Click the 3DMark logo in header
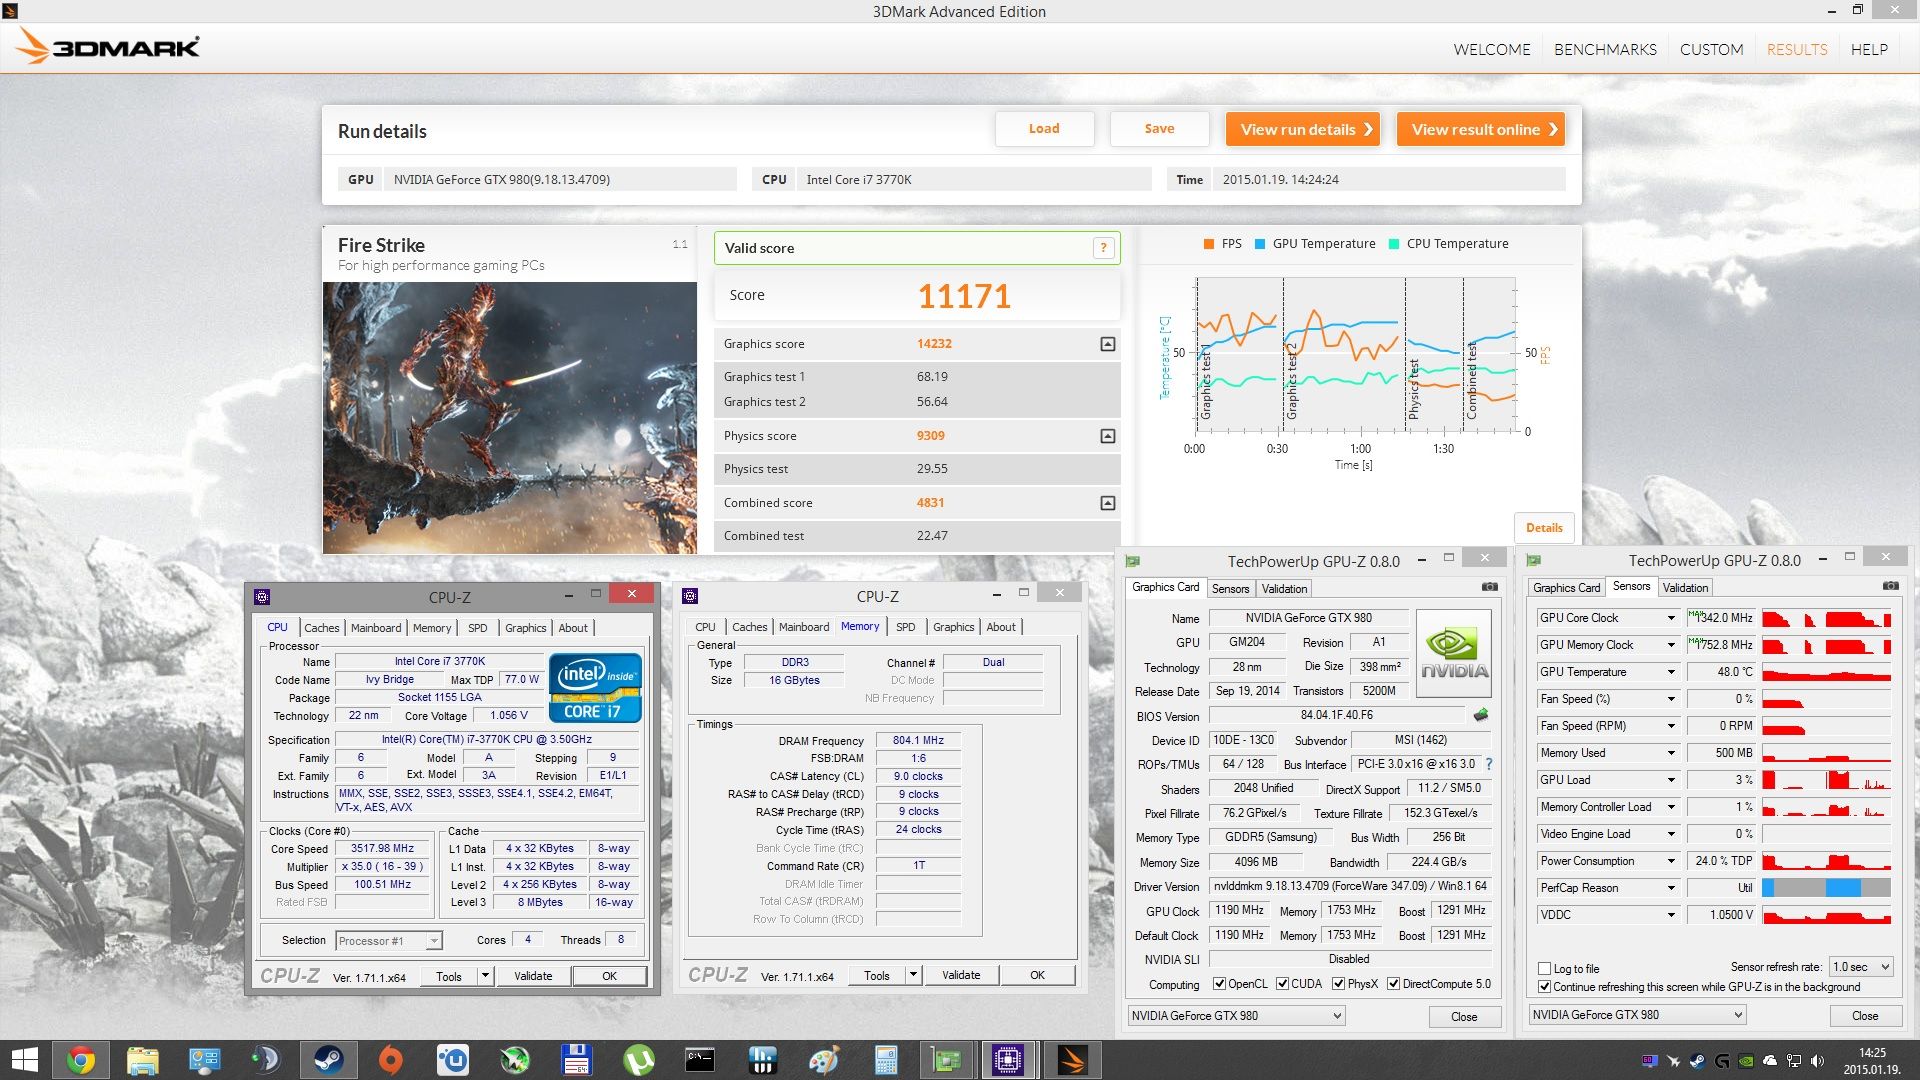1920x1080 pixels. coord(109,46)
